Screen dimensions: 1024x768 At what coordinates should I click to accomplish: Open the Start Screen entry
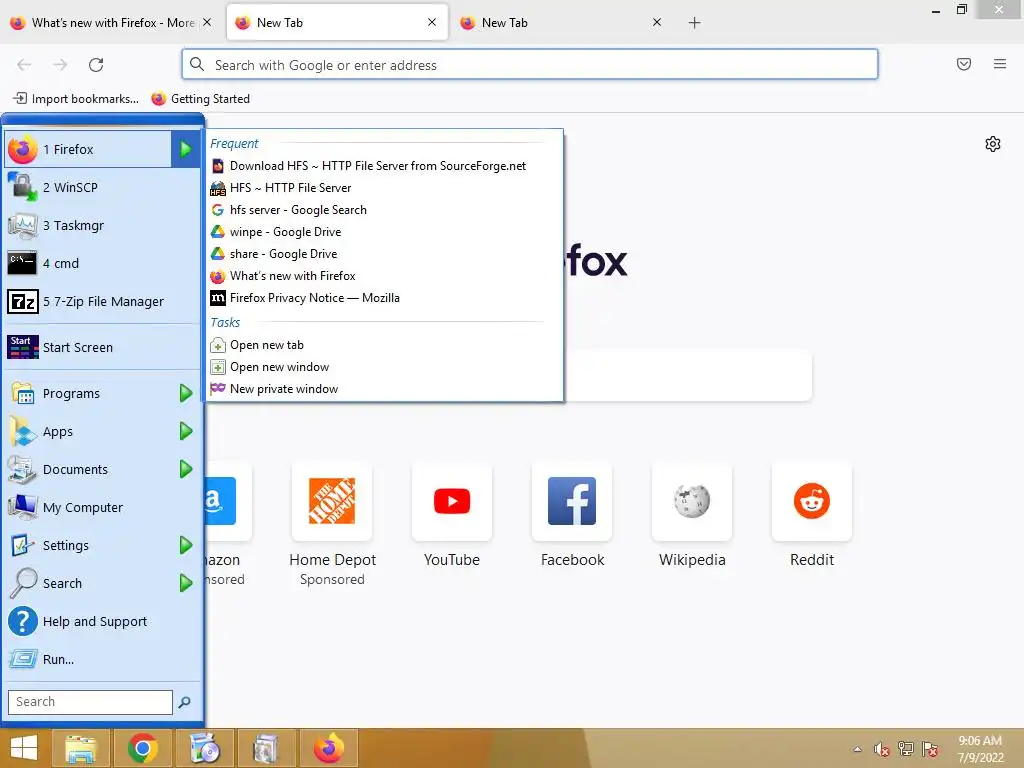(x=103, y=347)
